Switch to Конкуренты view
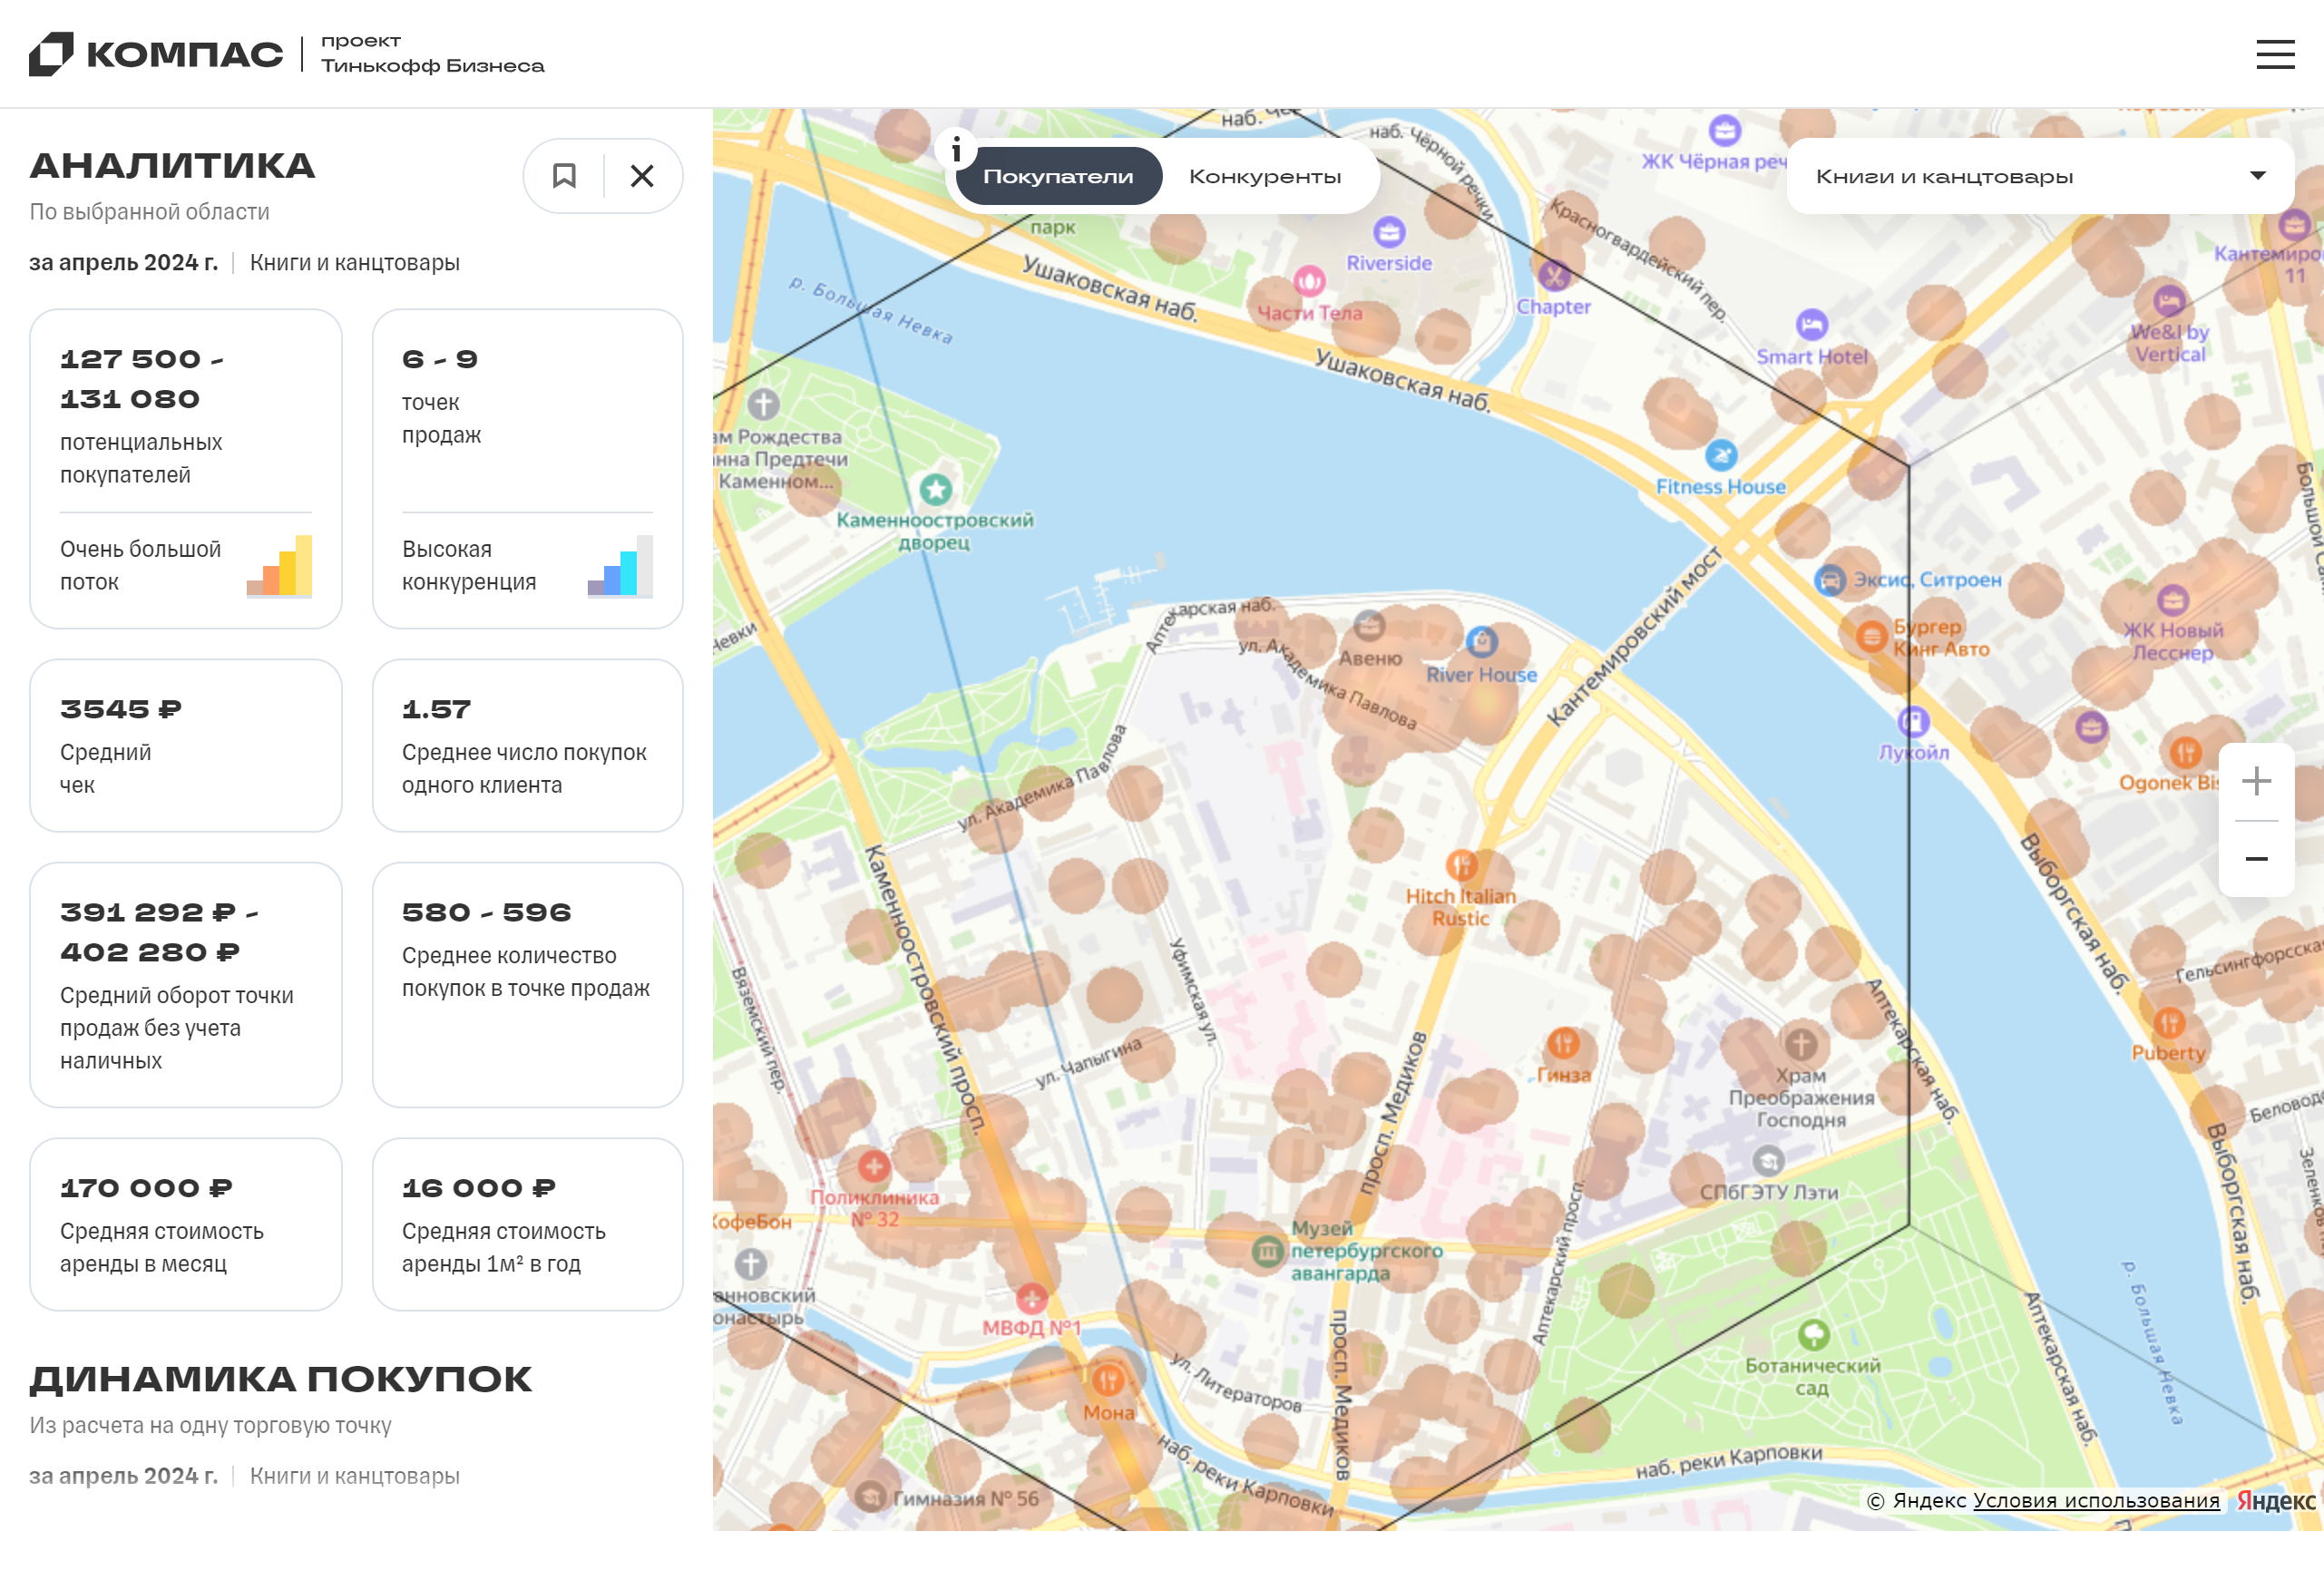 coord(1265,176)
